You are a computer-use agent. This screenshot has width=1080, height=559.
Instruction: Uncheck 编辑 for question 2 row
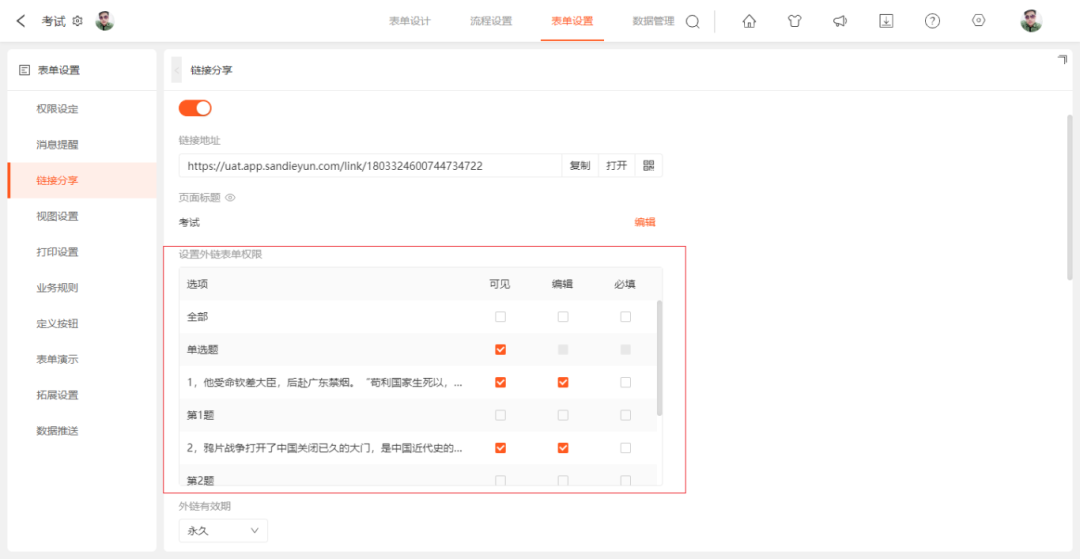[563, 448]
